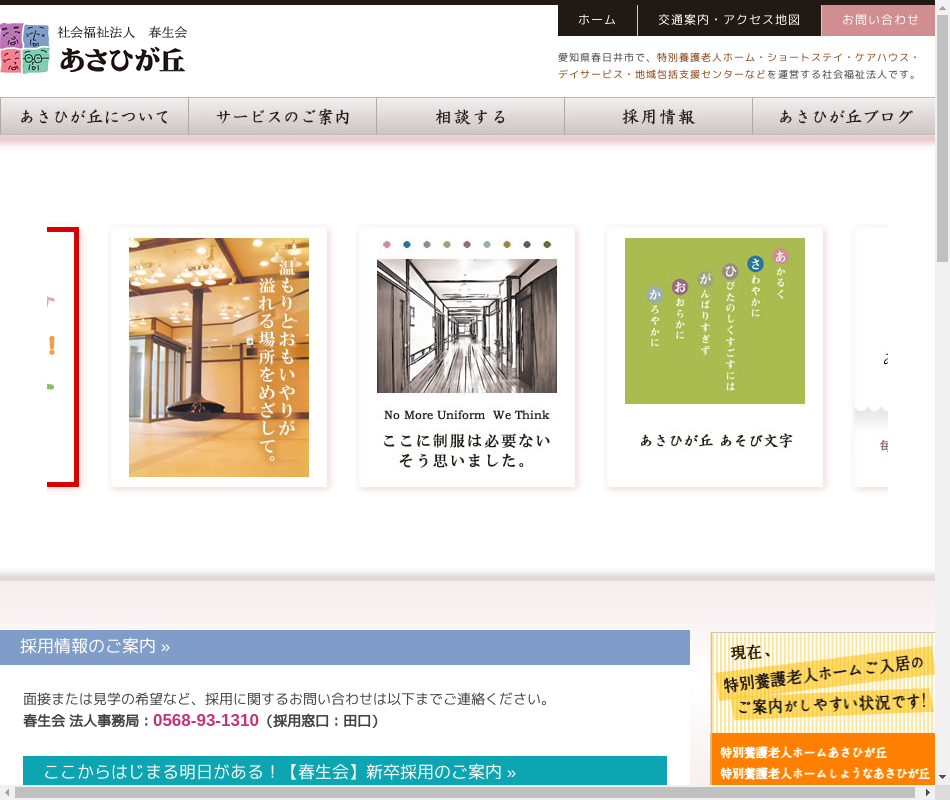Open the 新卒採用のご案内 teal banner
950x800 pixels.
tap(280, 772)
